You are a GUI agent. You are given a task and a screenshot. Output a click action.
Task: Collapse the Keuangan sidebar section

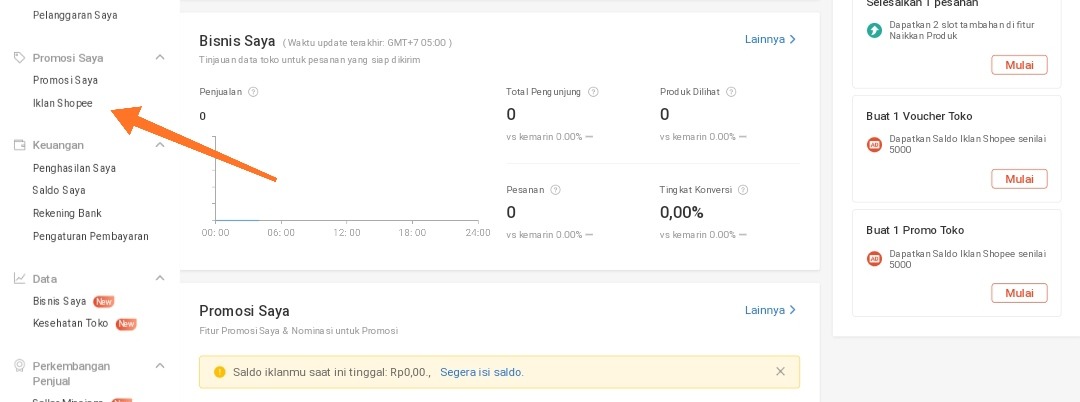pos(160,145)
